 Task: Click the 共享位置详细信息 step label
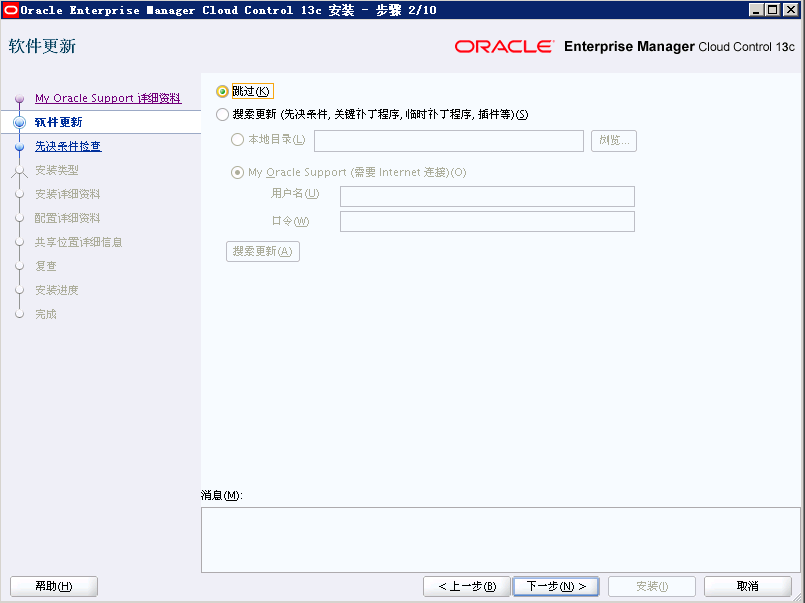click(x=79, y=242)
